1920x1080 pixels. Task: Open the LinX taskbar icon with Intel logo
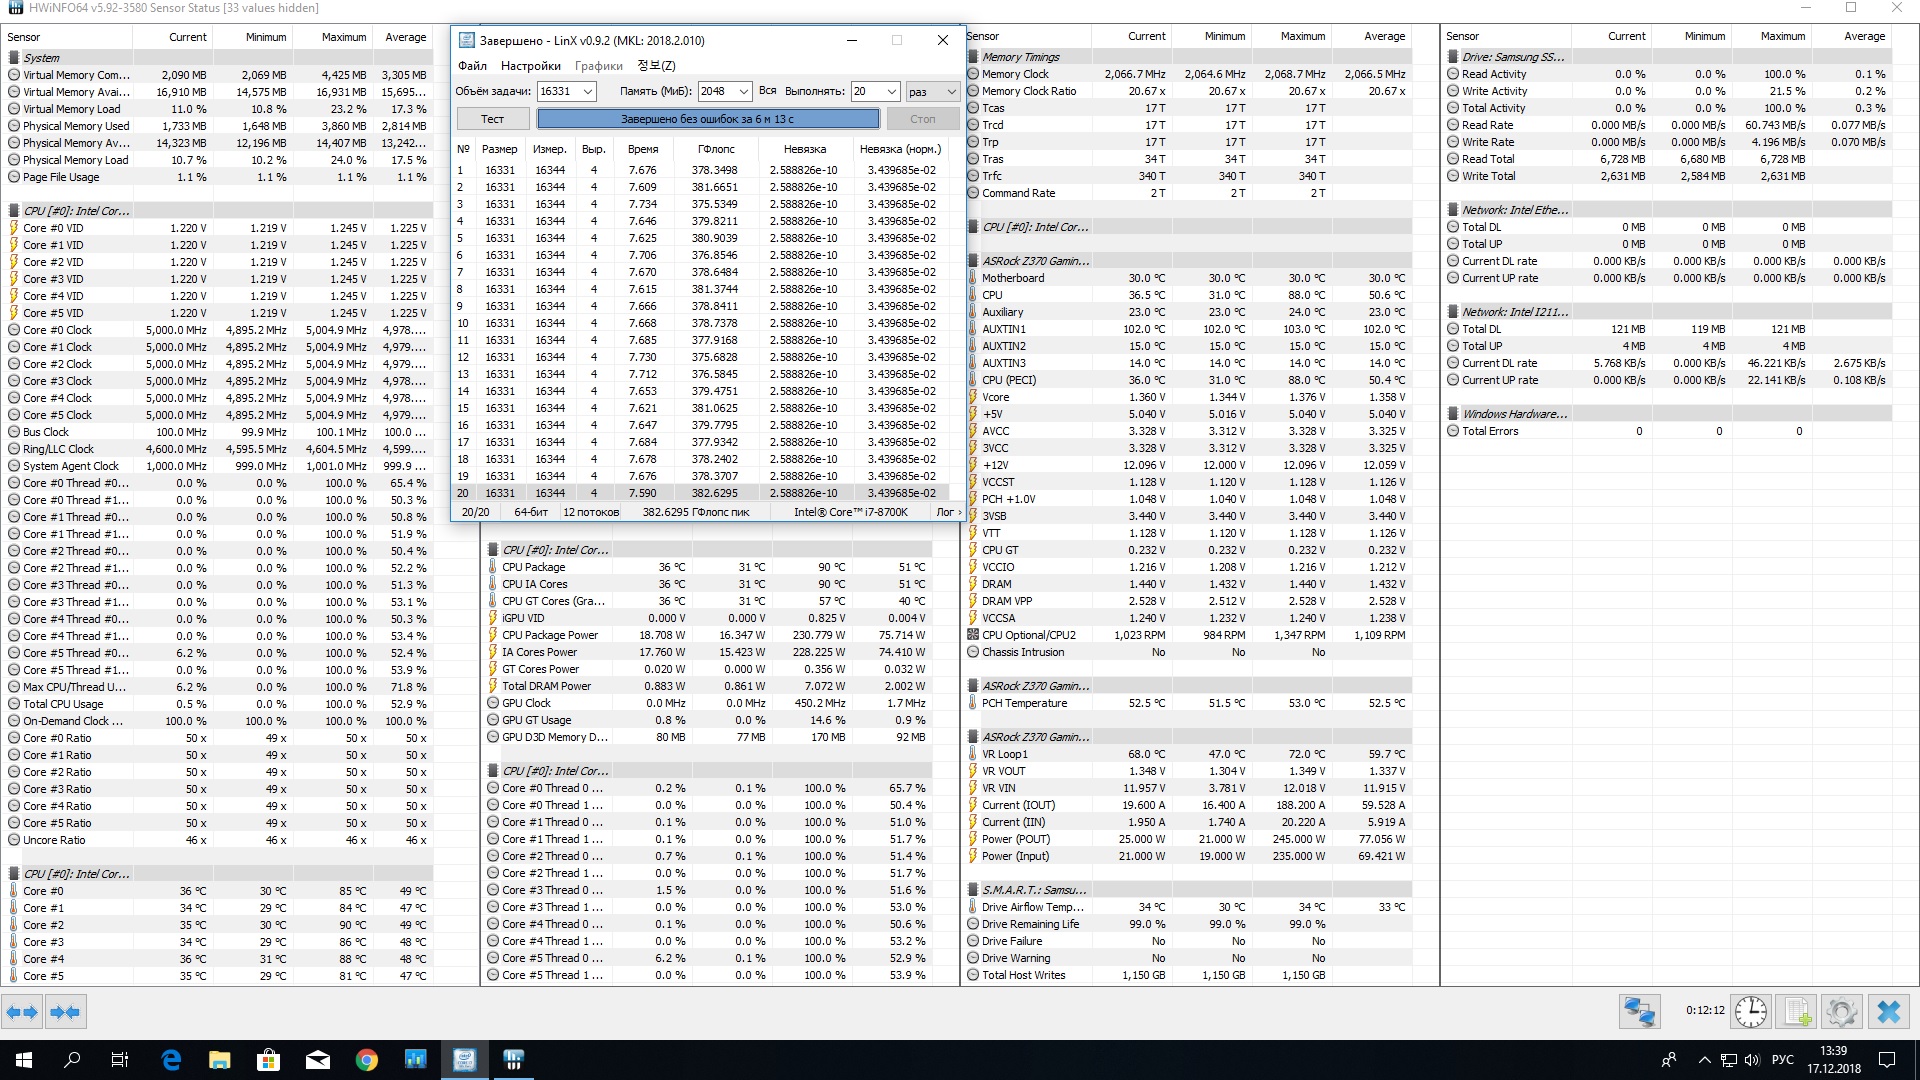tap(464, 1060)
